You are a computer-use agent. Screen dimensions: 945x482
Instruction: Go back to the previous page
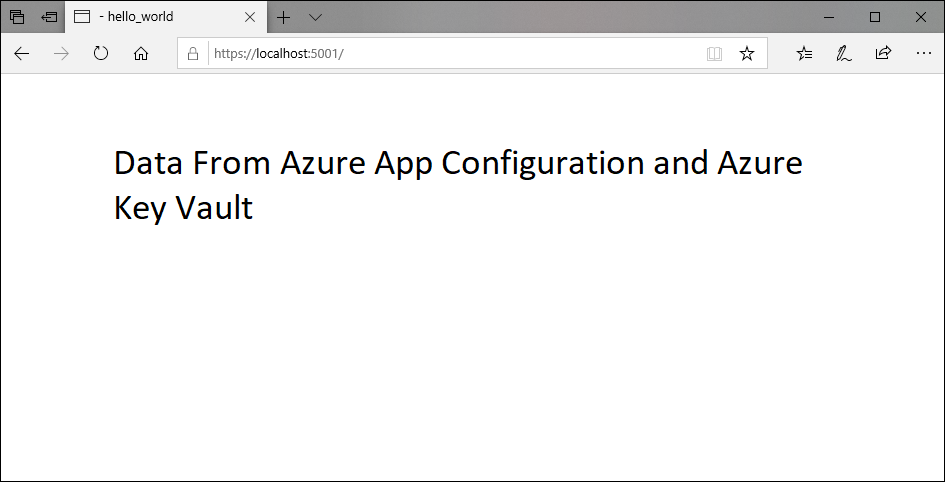tap(22, 54)
